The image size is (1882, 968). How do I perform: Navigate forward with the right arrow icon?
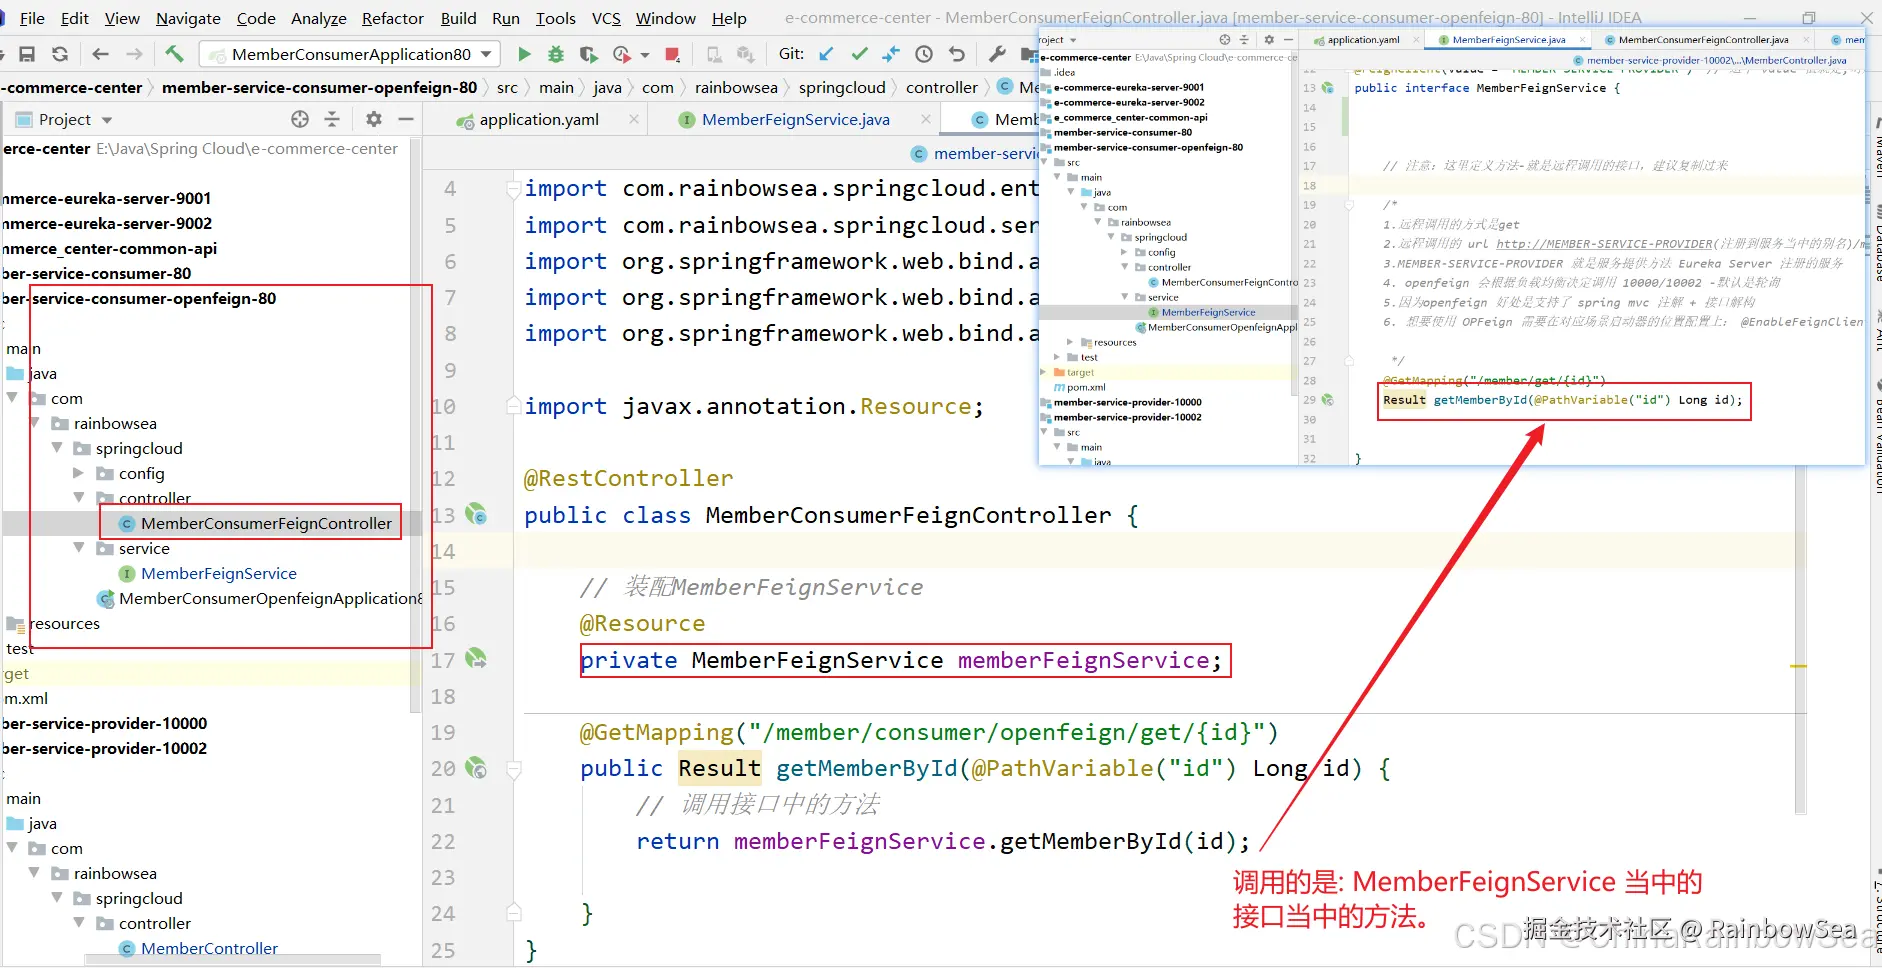point(135,54)
